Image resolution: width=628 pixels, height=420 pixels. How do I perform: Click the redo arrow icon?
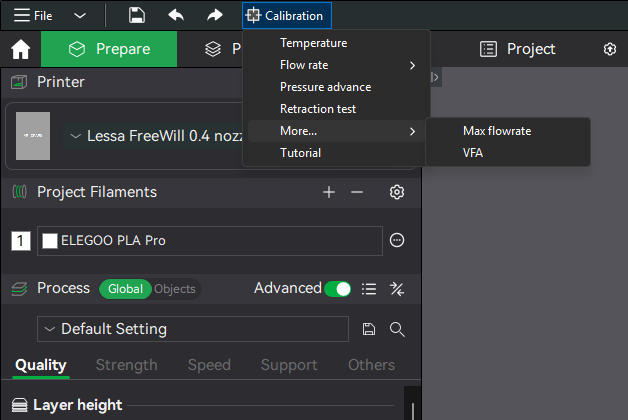214,15
